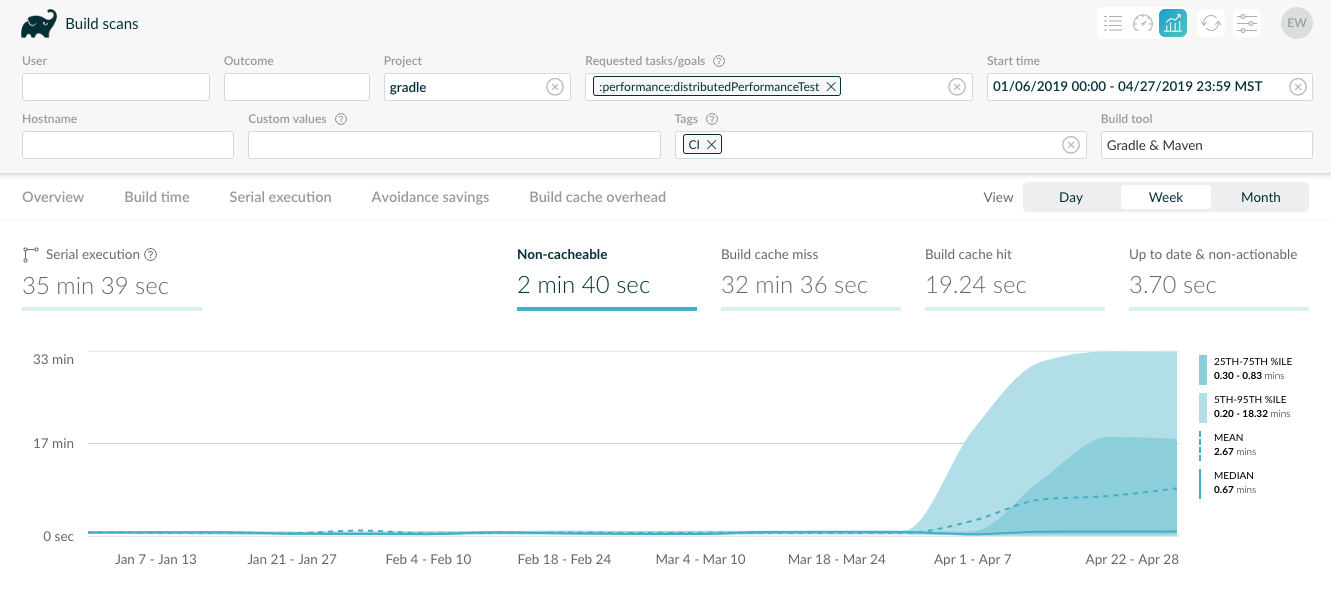This screenshot has height=604, width=1331.
Task: Open the filter sliders settings icon
Action: [1246, 23]
